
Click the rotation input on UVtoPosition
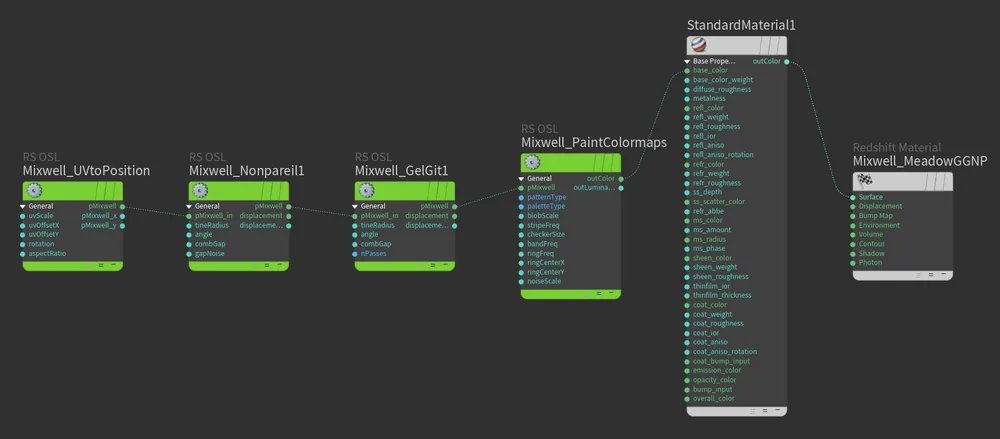coord(23,244)
